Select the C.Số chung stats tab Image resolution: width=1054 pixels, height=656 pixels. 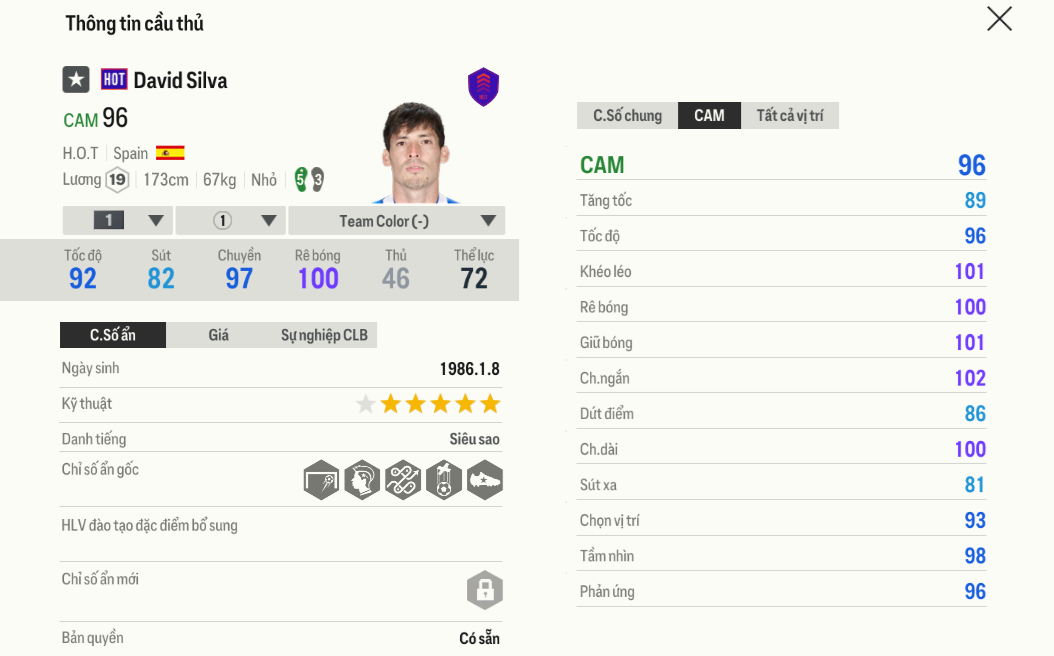627,116
